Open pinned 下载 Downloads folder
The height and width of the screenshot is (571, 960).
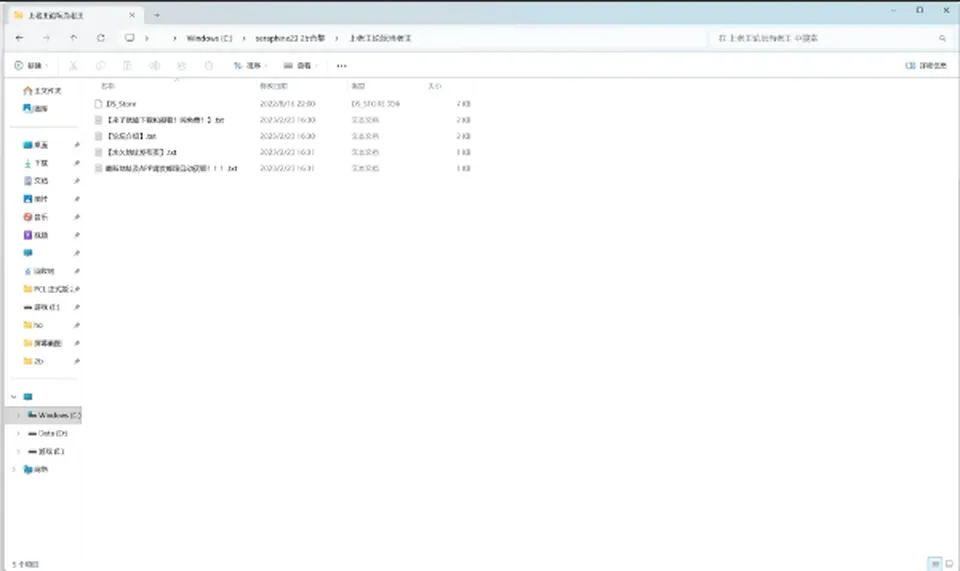pos(36,163)
